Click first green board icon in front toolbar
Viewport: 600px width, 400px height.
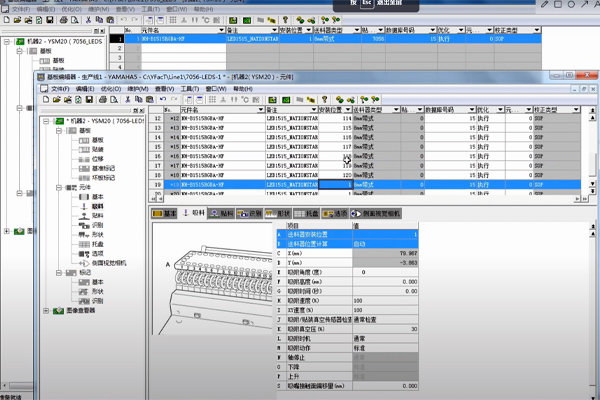coord(272,100)
